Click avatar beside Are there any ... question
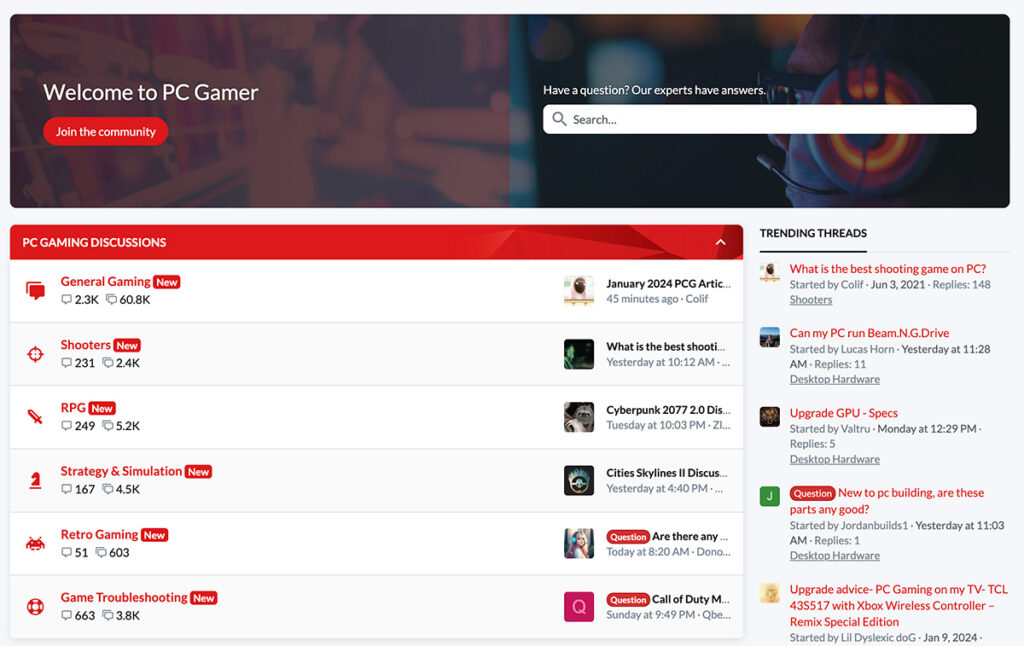The height and width of the screenshot is (646, 1024). pyautogui.click(x=579, y=543)
